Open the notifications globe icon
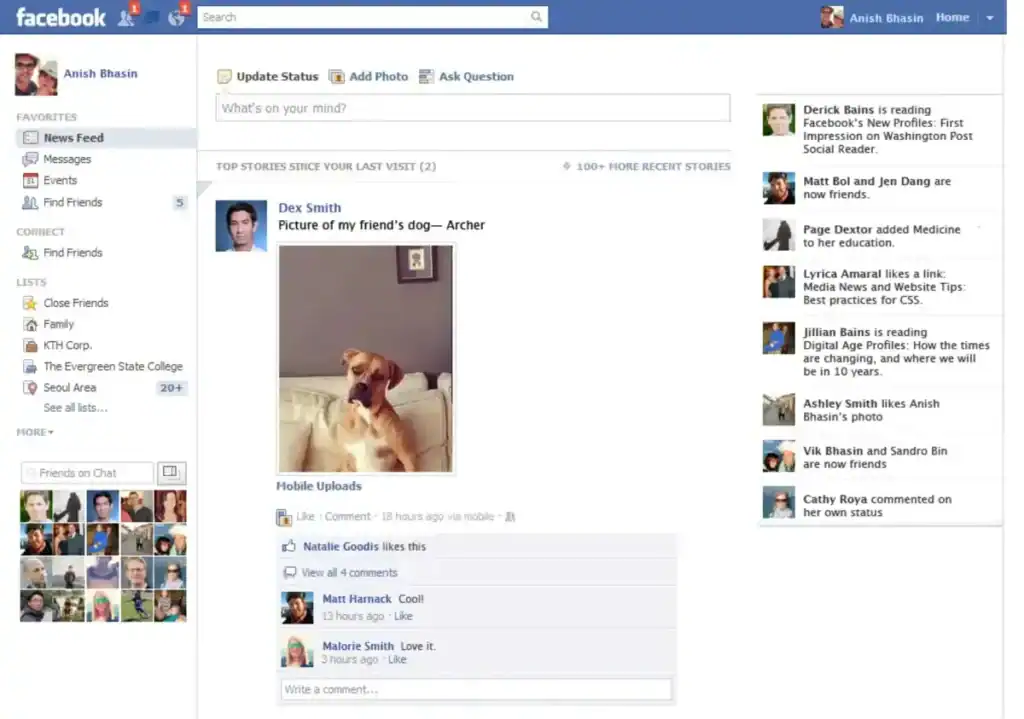 pos(176,18)
